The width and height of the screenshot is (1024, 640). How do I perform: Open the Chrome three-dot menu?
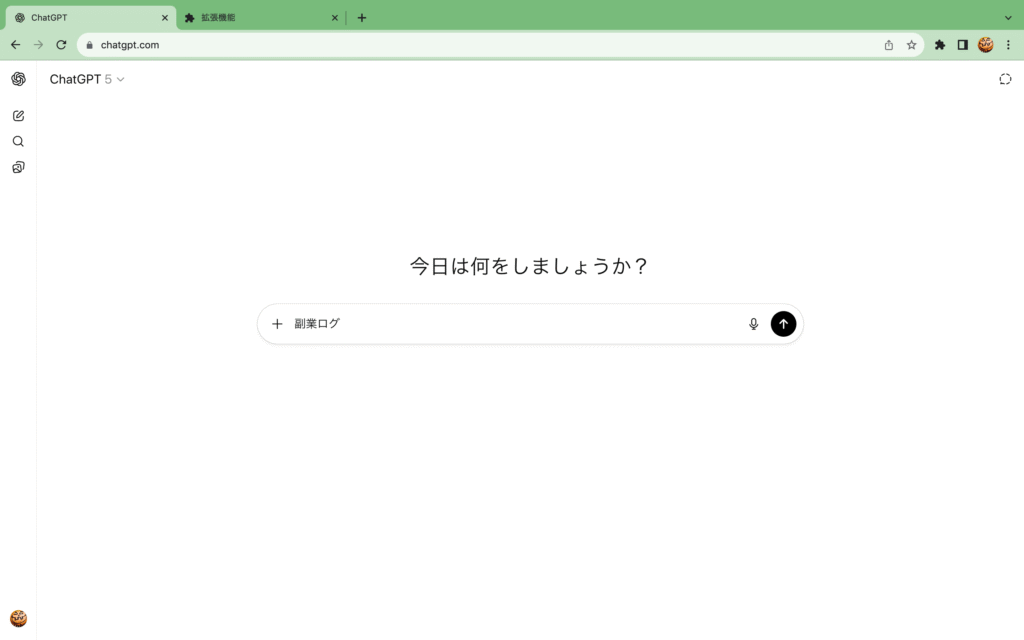pyautogui.click(x=1008, y=45)
